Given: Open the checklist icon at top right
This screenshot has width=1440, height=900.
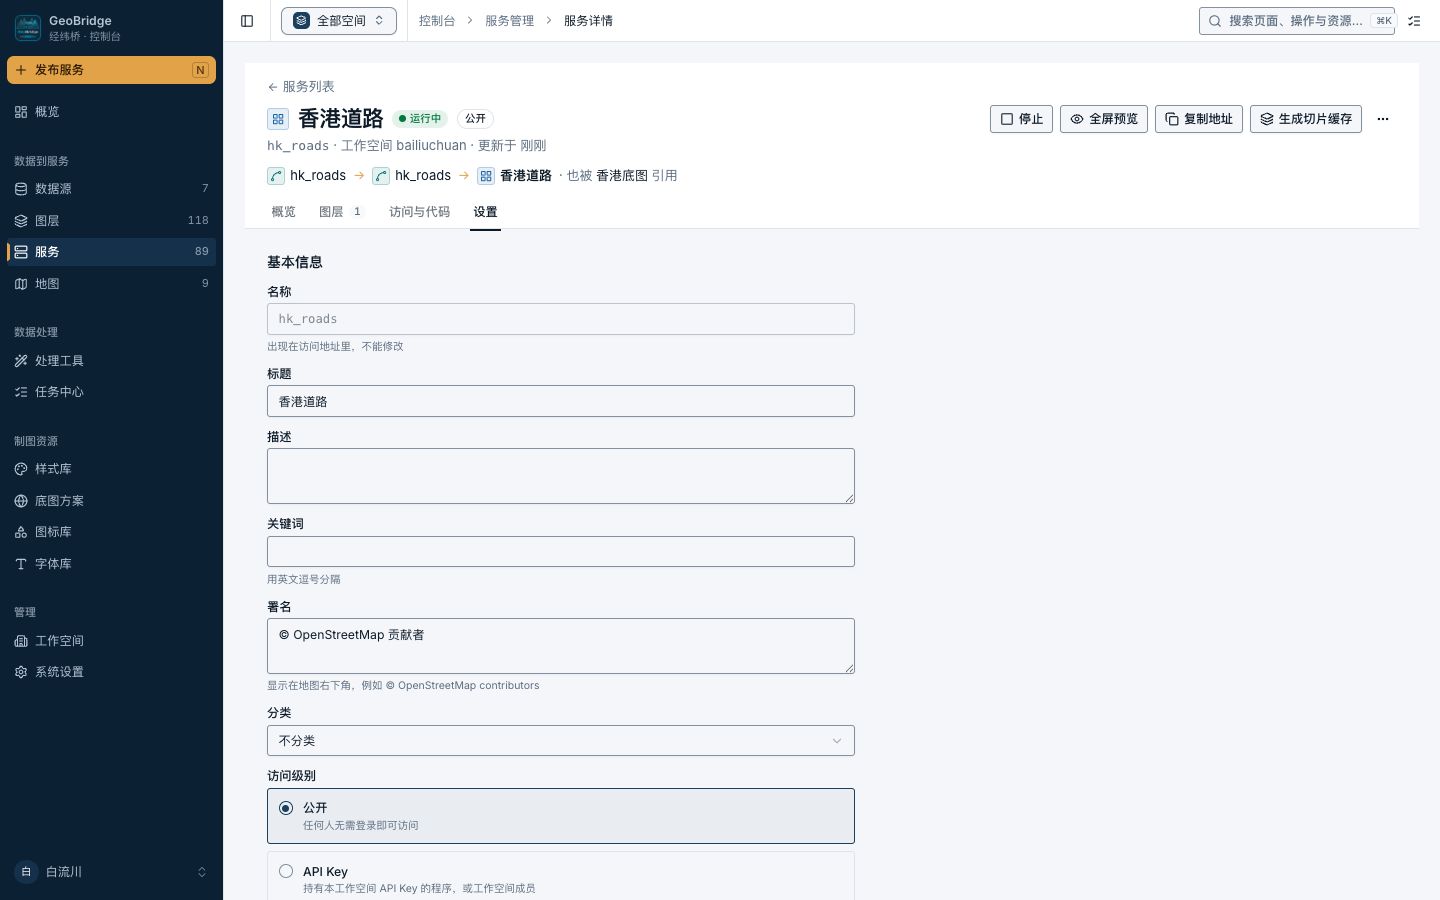Looking at the screenshot, I should (1414, 21).
